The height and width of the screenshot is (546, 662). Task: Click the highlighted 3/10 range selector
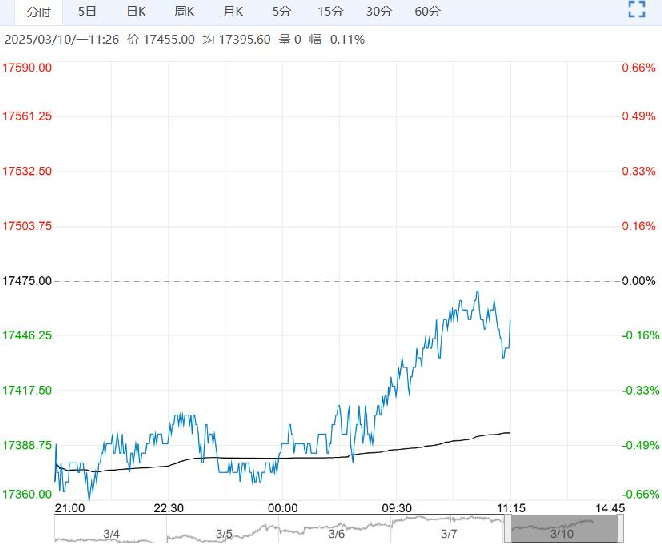(564, 530)
